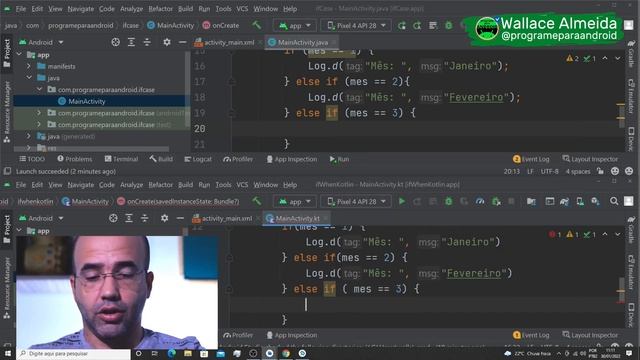Click Debug app bug icon in lower toolbar

[x=449, y=201]
